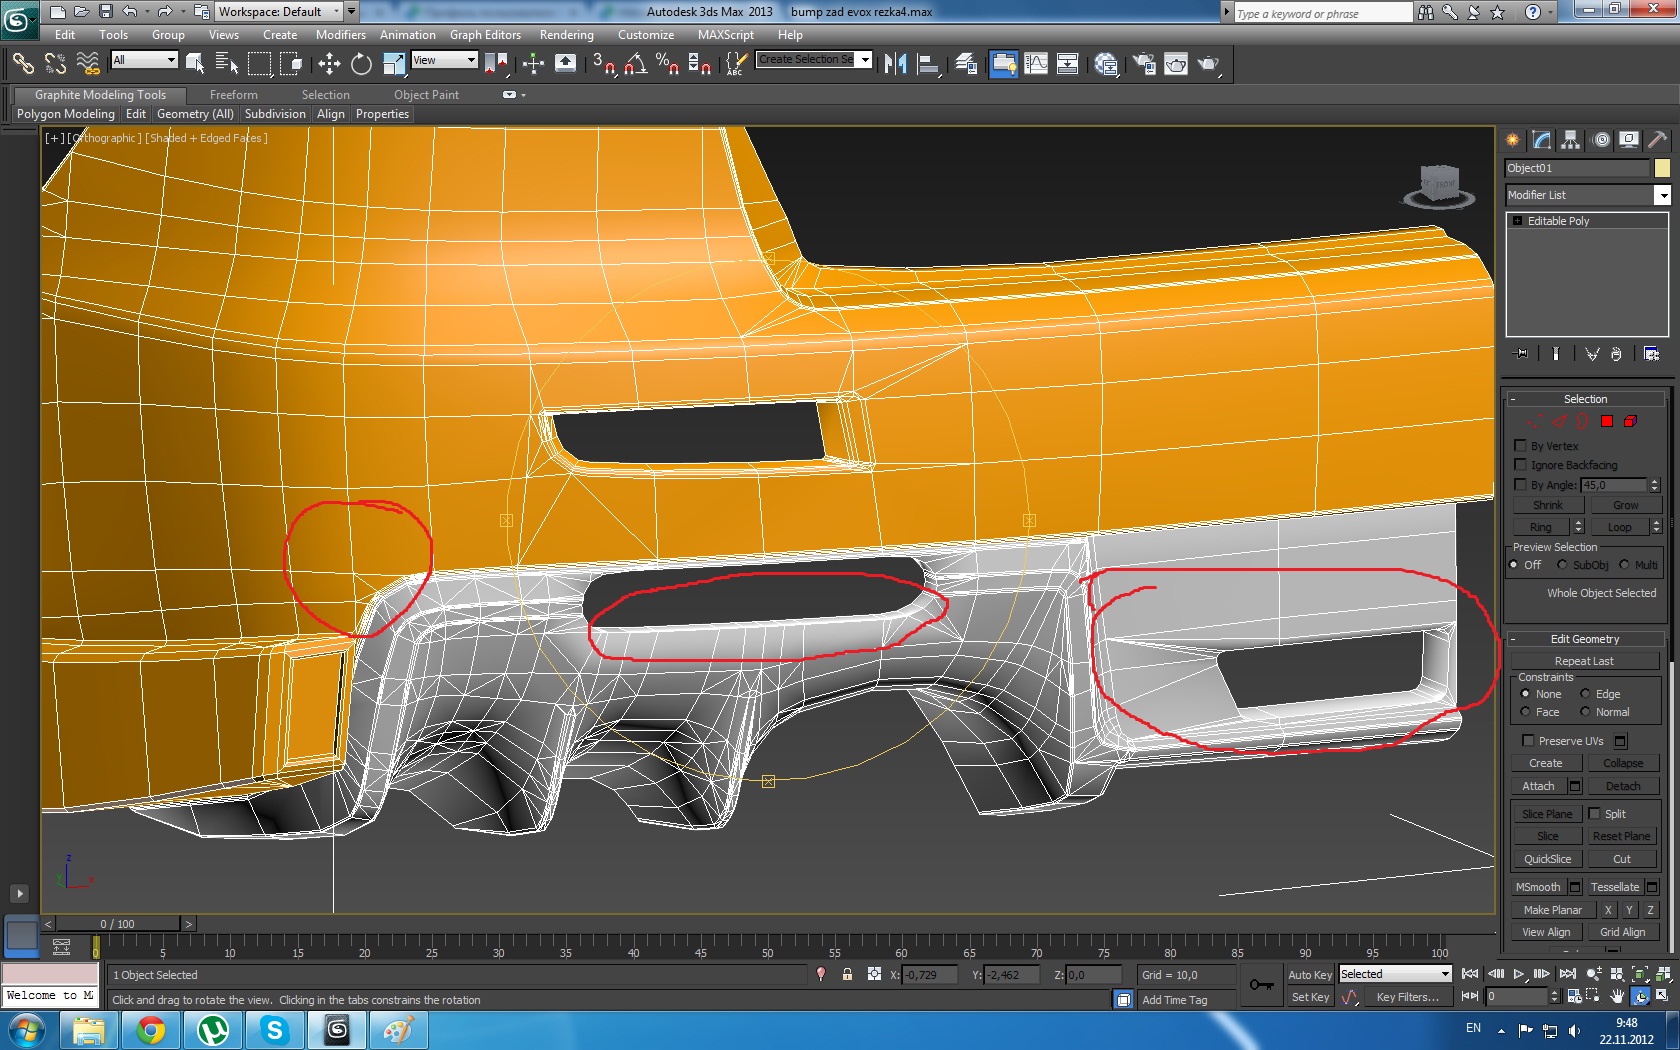Enable the Ignore Backfacing checkbox
1680x1050 pixels.
point(1521,465)
